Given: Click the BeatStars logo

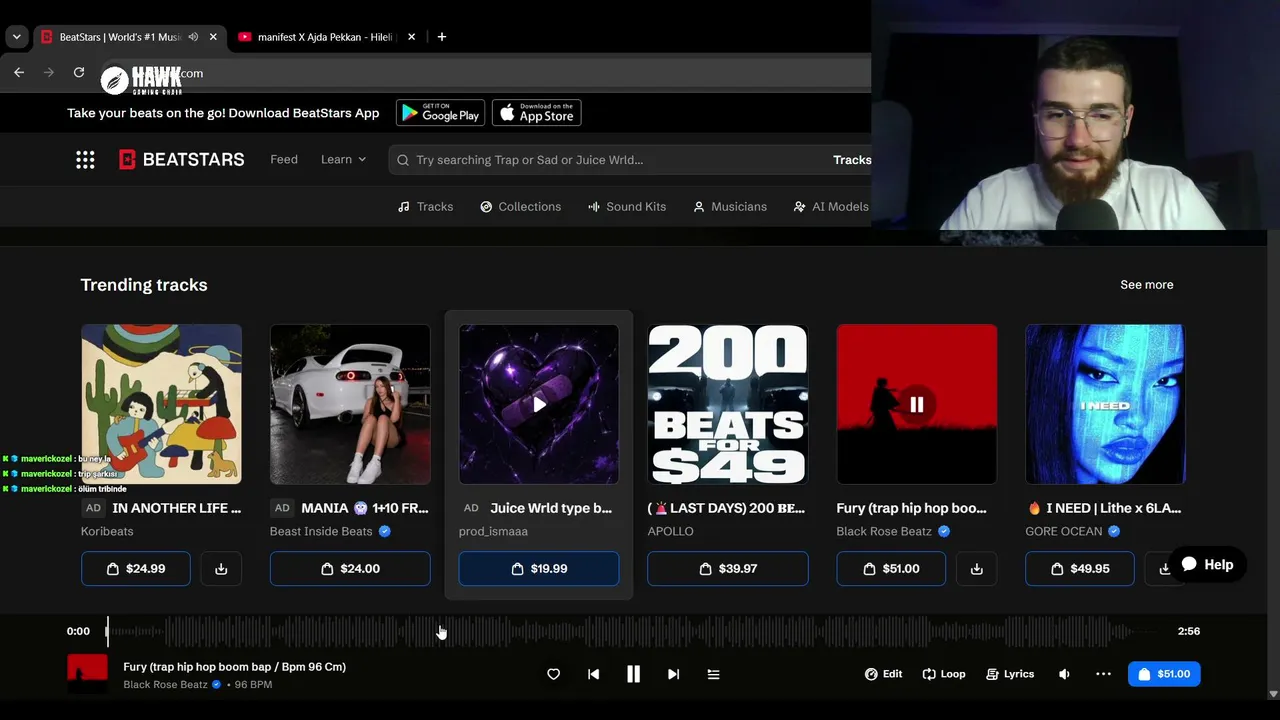Looking at the screenshot, I should 181,160.
